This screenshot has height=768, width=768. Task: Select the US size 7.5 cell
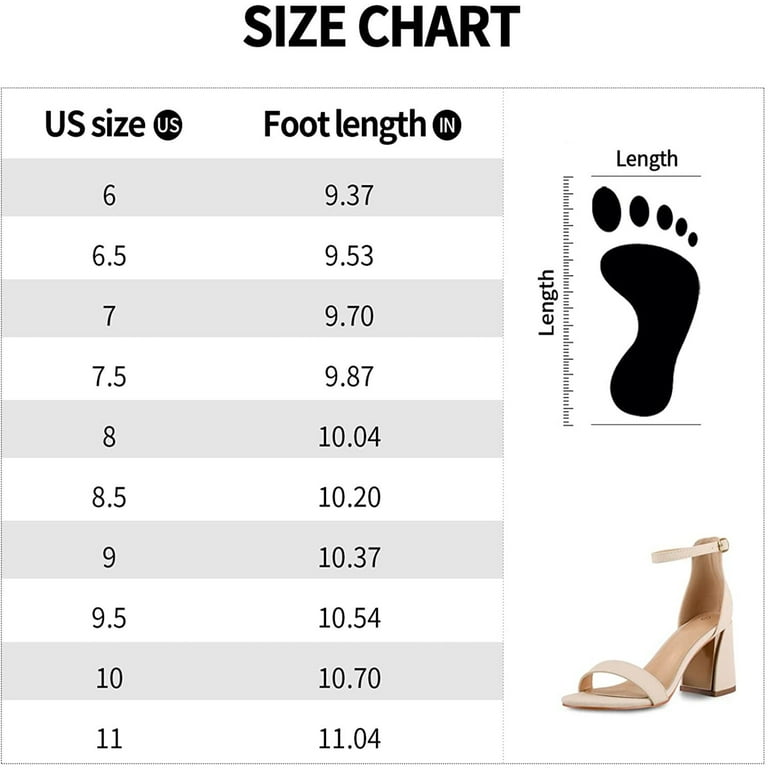coord(109,377)
